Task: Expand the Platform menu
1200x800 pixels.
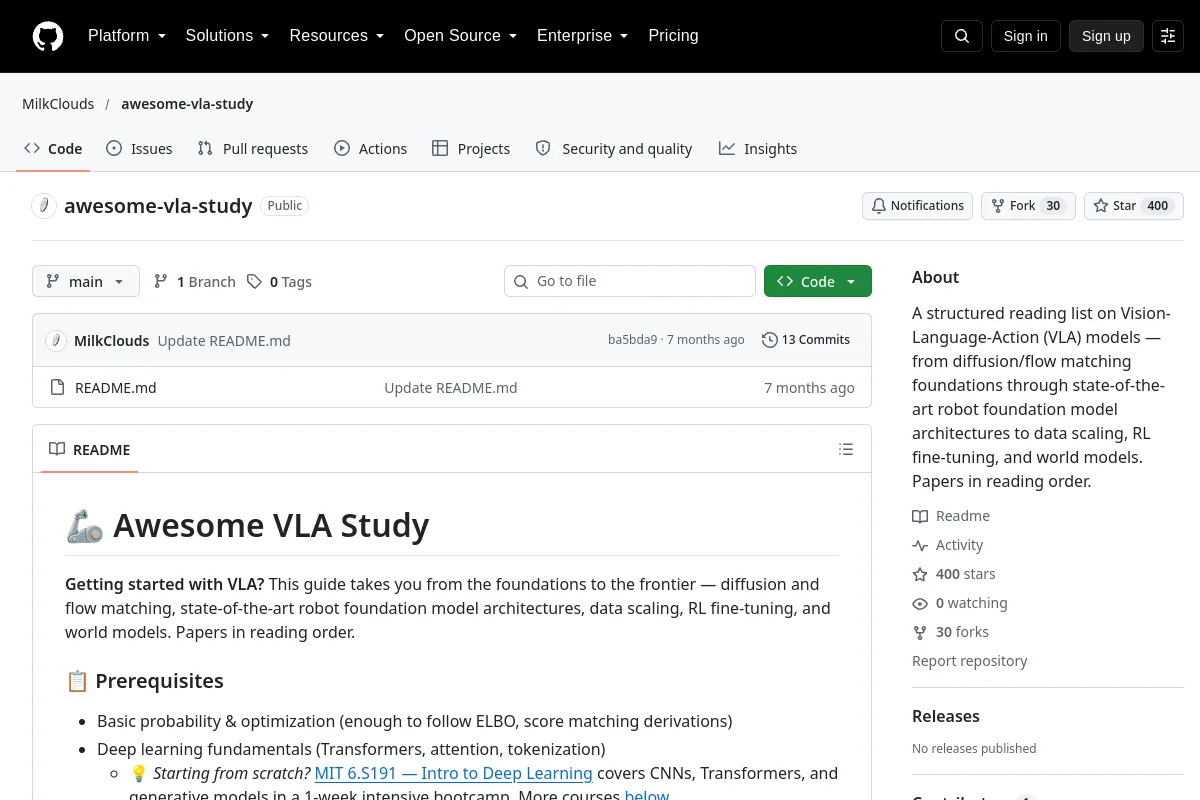Action: click(127, 36)
